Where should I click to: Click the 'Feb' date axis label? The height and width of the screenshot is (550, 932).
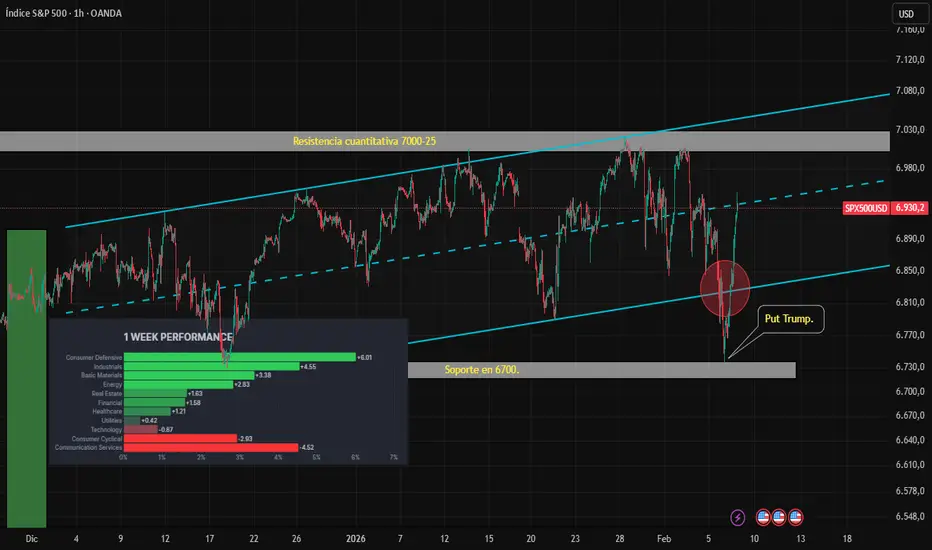(664, 539)
